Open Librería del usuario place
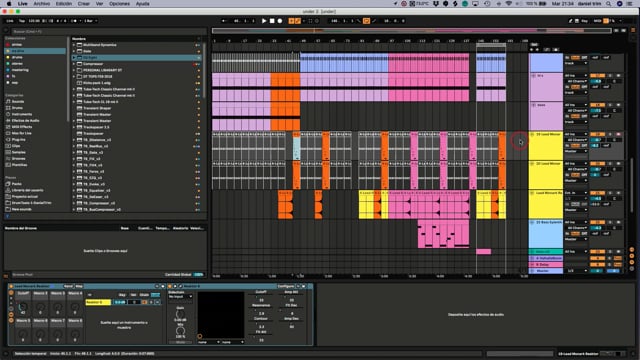This screenshot has width=640, height=360. (x=24, y=190)
